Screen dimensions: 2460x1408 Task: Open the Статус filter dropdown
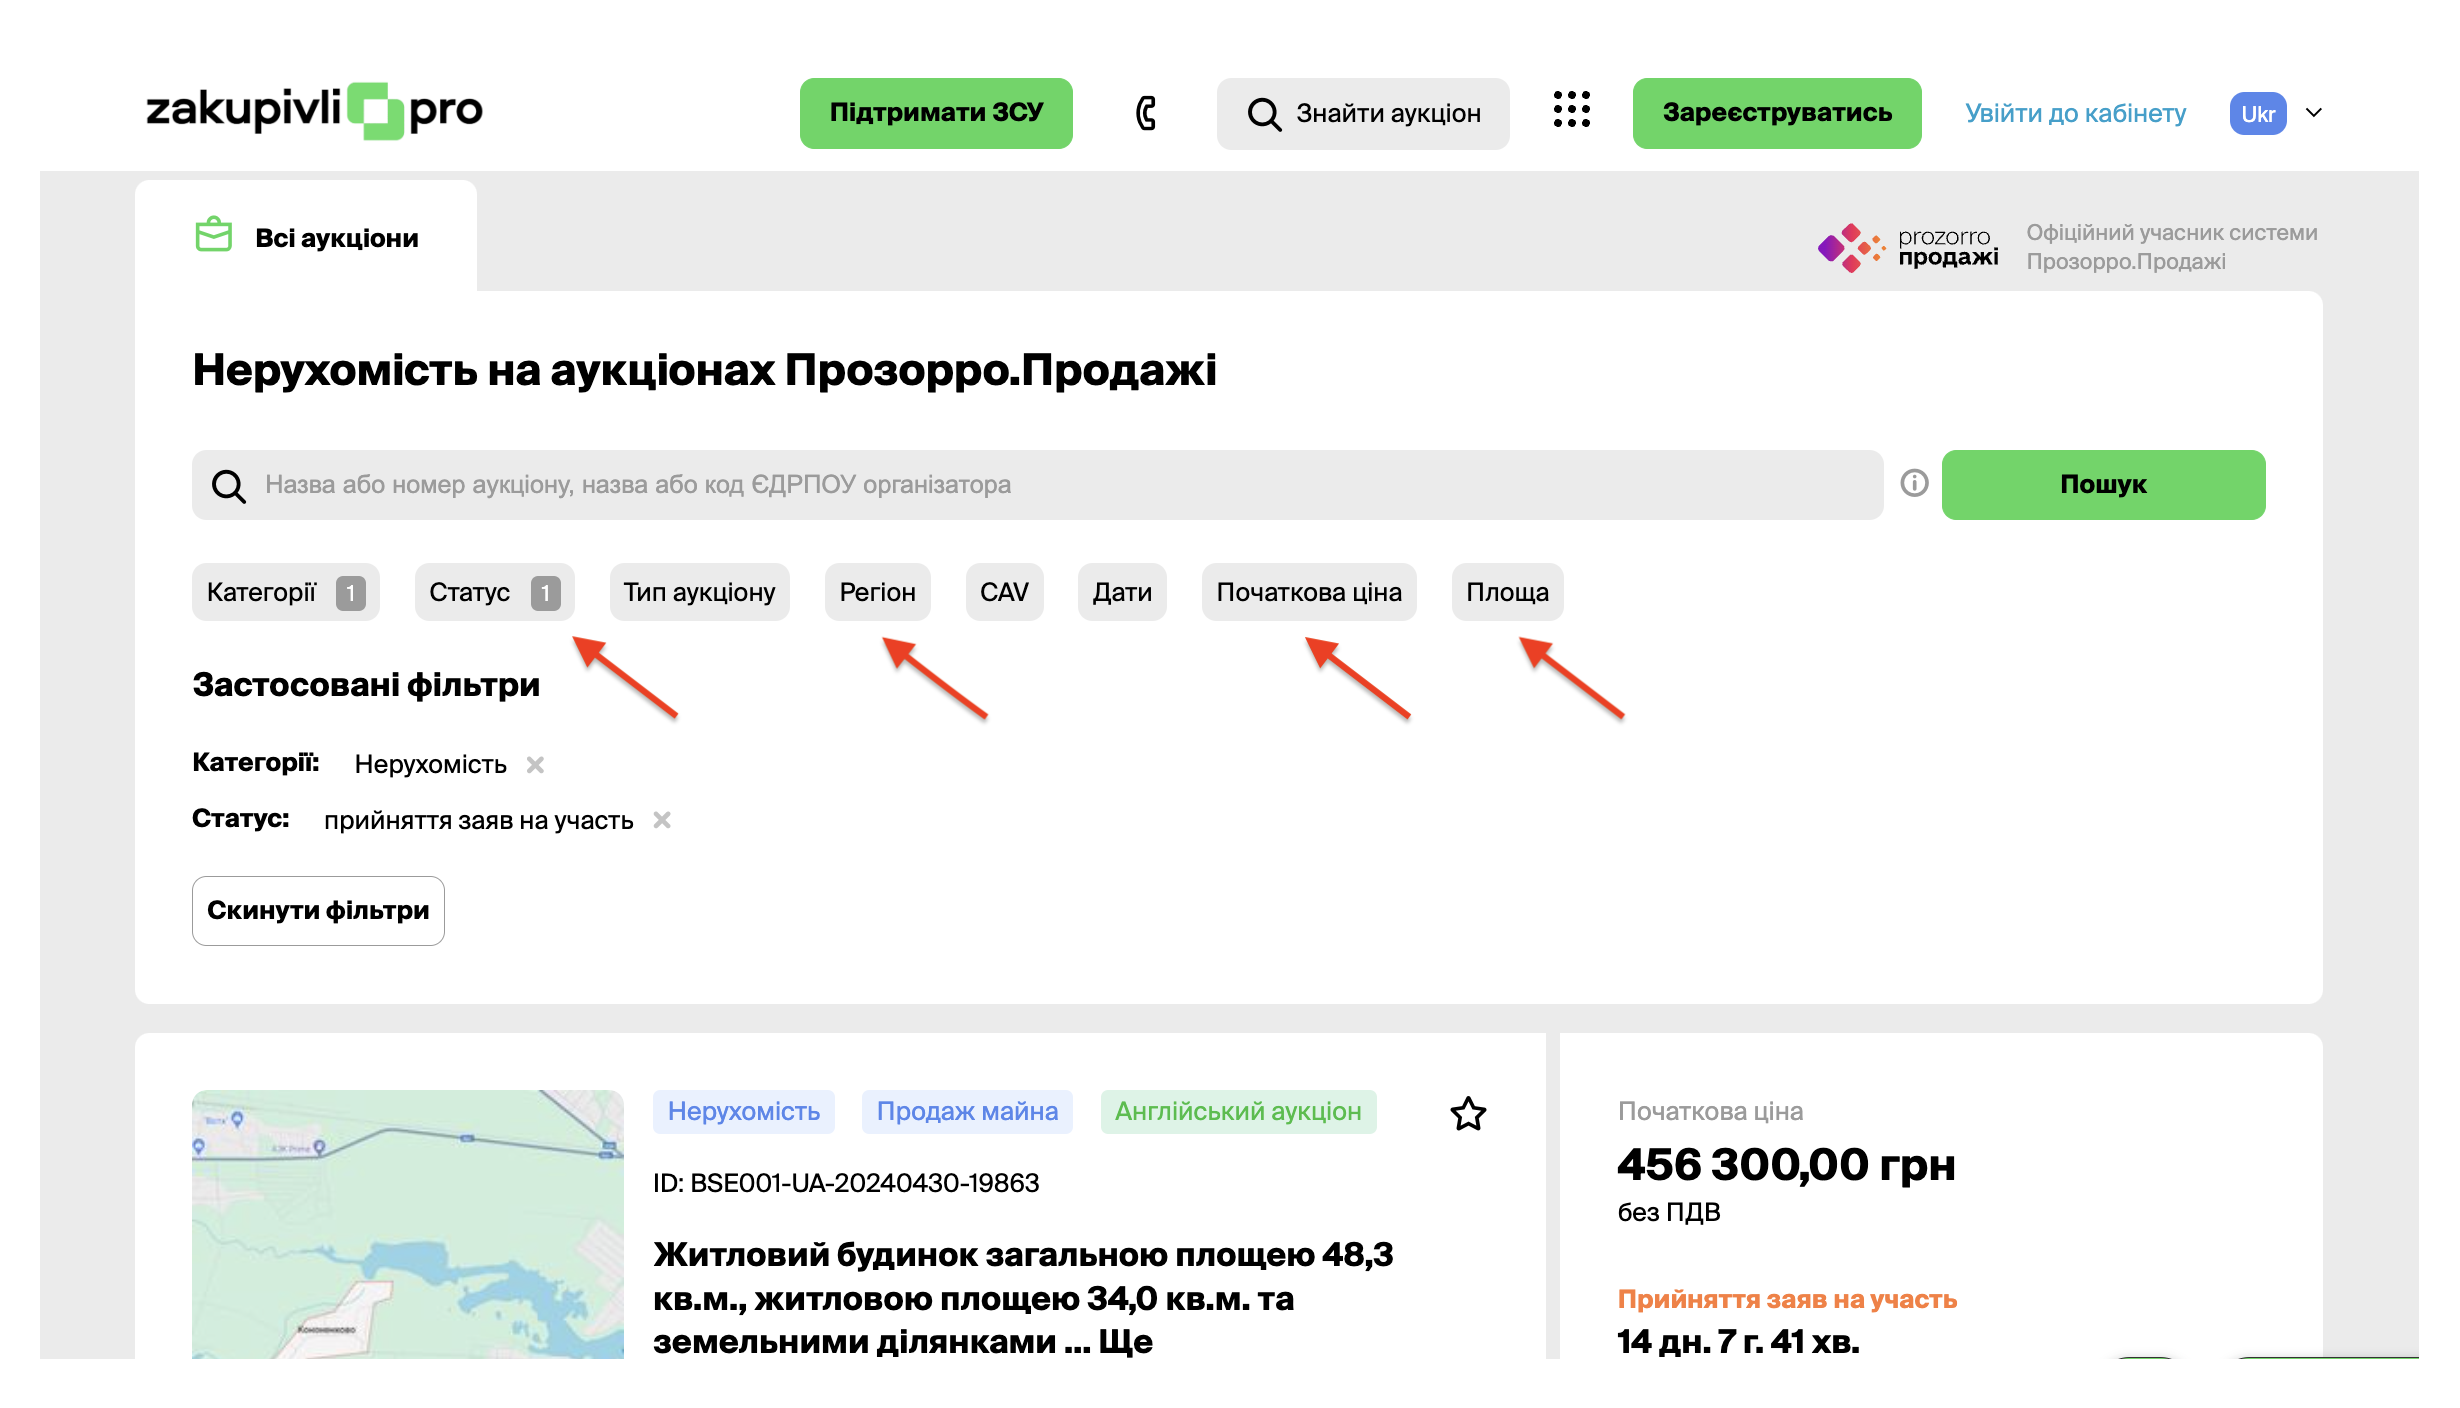[x=494, y=593]
